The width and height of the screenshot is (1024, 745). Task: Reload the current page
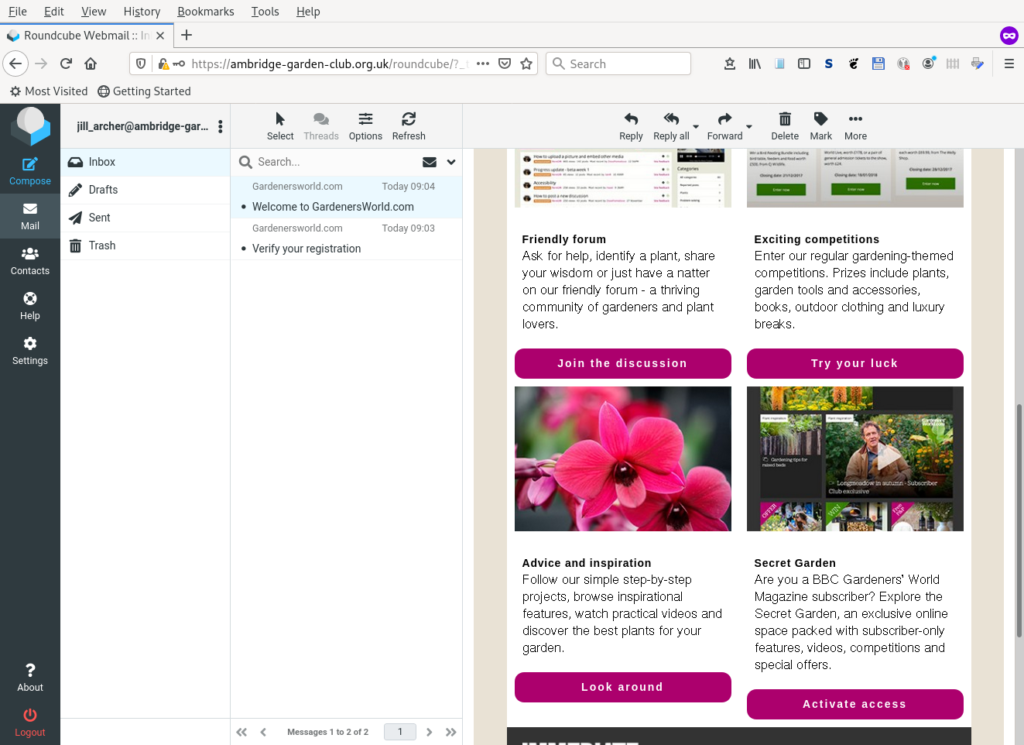[x=65, y=63]
